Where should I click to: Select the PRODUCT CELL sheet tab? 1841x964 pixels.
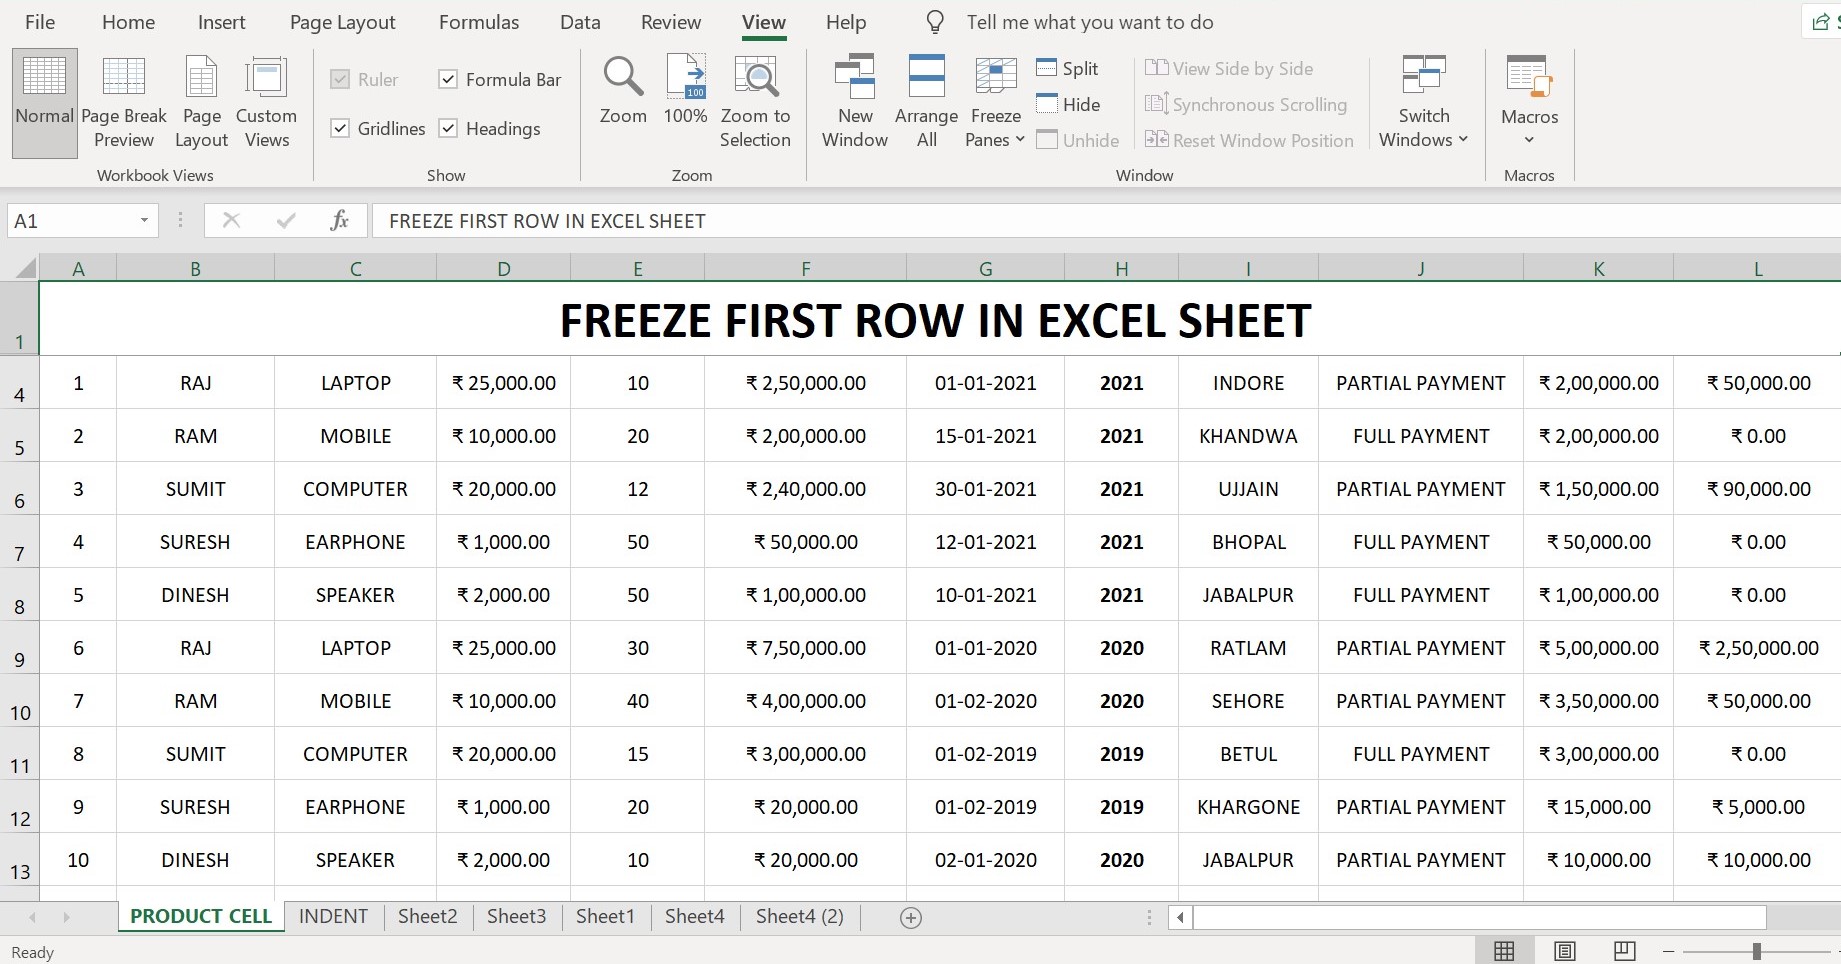point(201,917)
